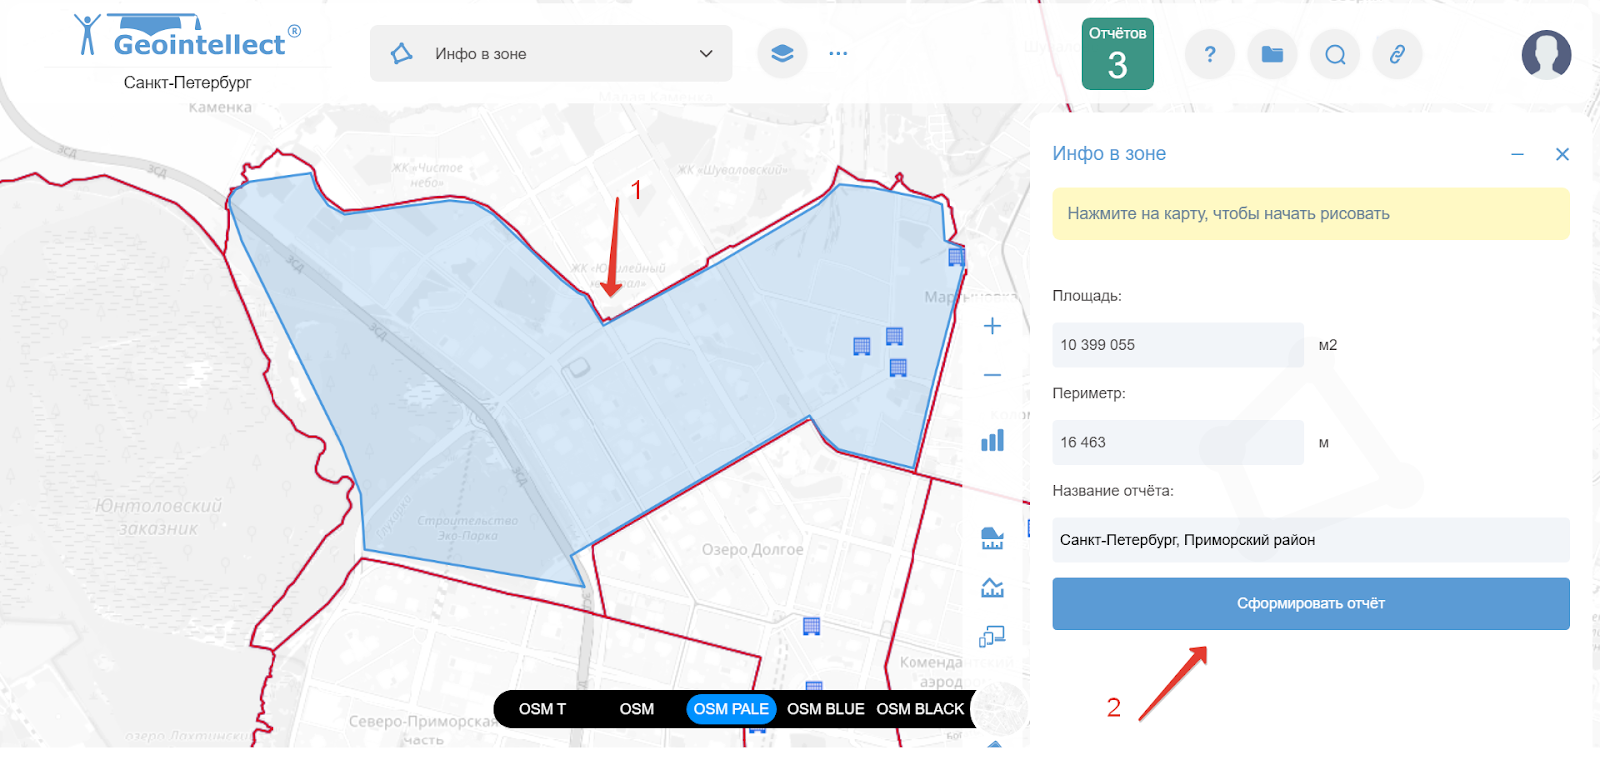
Task: Switch basemap to OSM T
Action: [542, 709]
